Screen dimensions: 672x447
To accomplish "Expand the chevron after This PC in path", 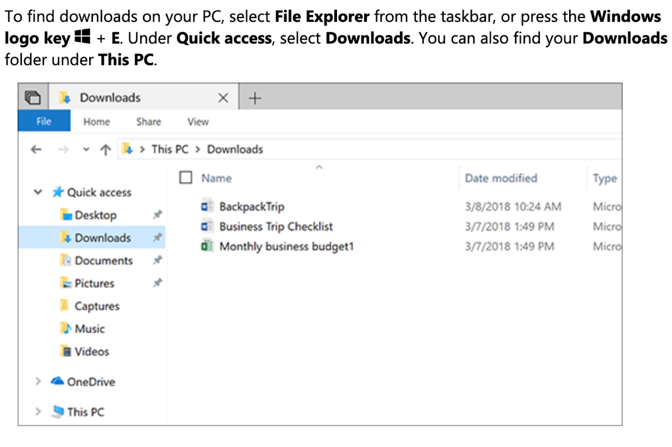I will 198,150.
